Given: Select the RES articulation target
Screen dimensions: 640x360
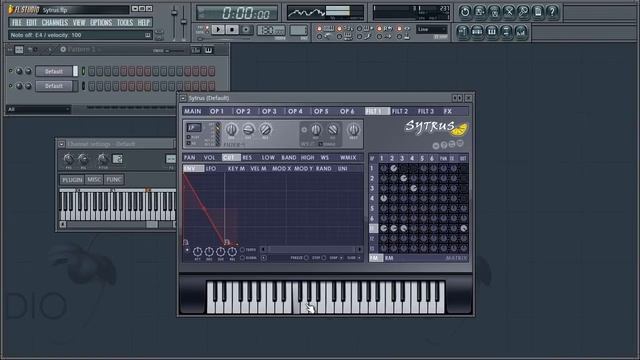Looking at the screenshot, I should click(247, 158).
